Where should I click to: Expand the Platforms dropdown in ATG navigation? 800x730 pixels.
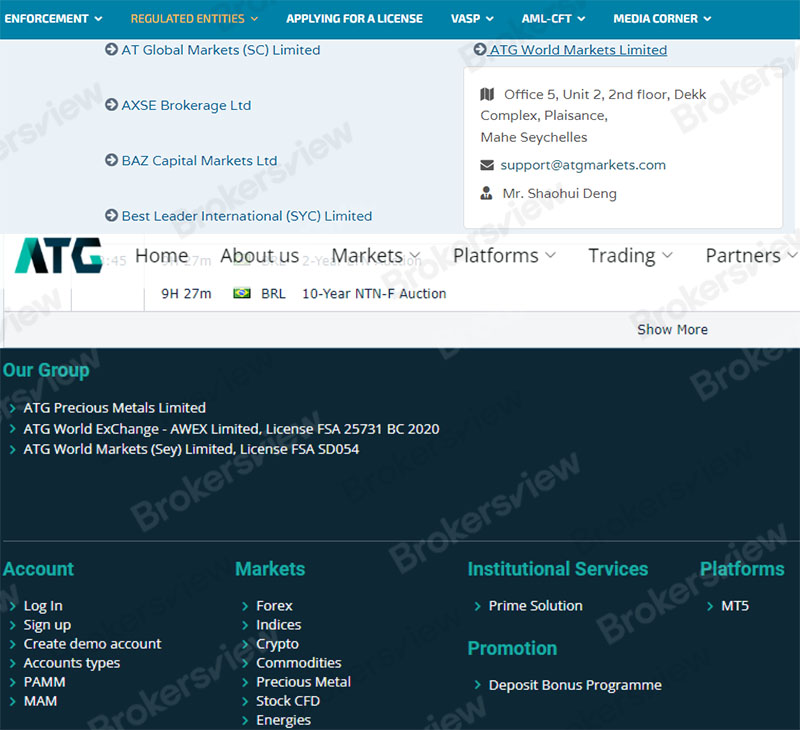(x=504, y=256)
